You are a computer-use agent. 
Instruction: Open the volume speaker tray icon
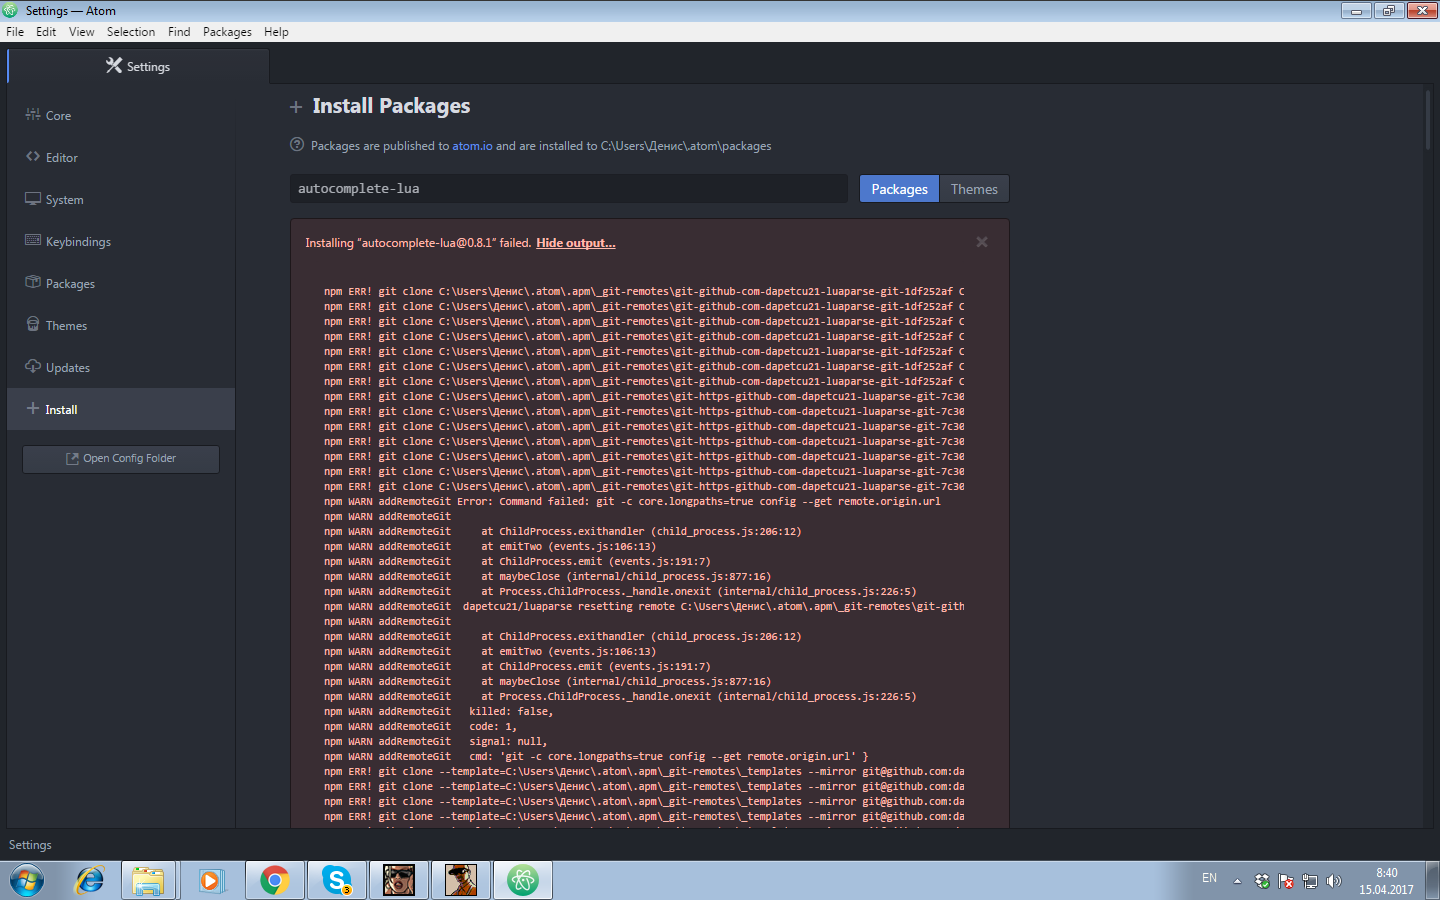pyautogui.click(x=1334, y=881)
